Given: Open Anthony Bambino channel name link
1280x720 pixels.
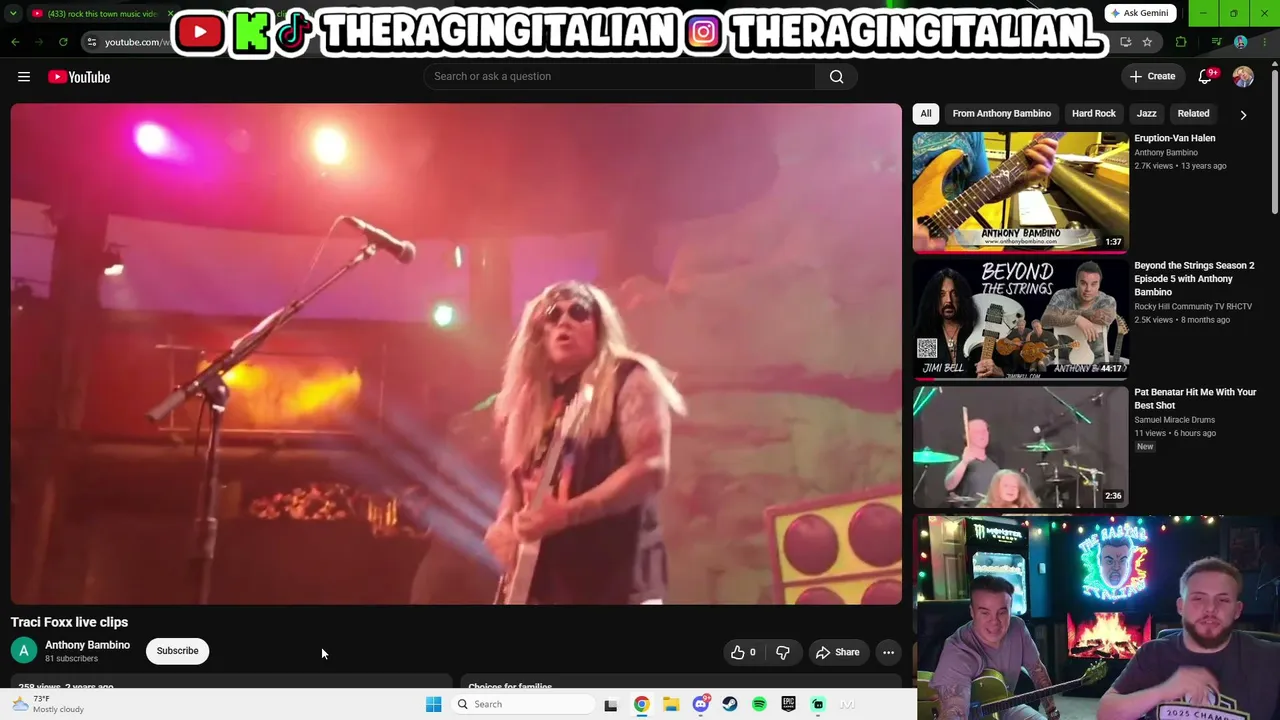Looking at the screenshot, I should [x=87, y=645].
